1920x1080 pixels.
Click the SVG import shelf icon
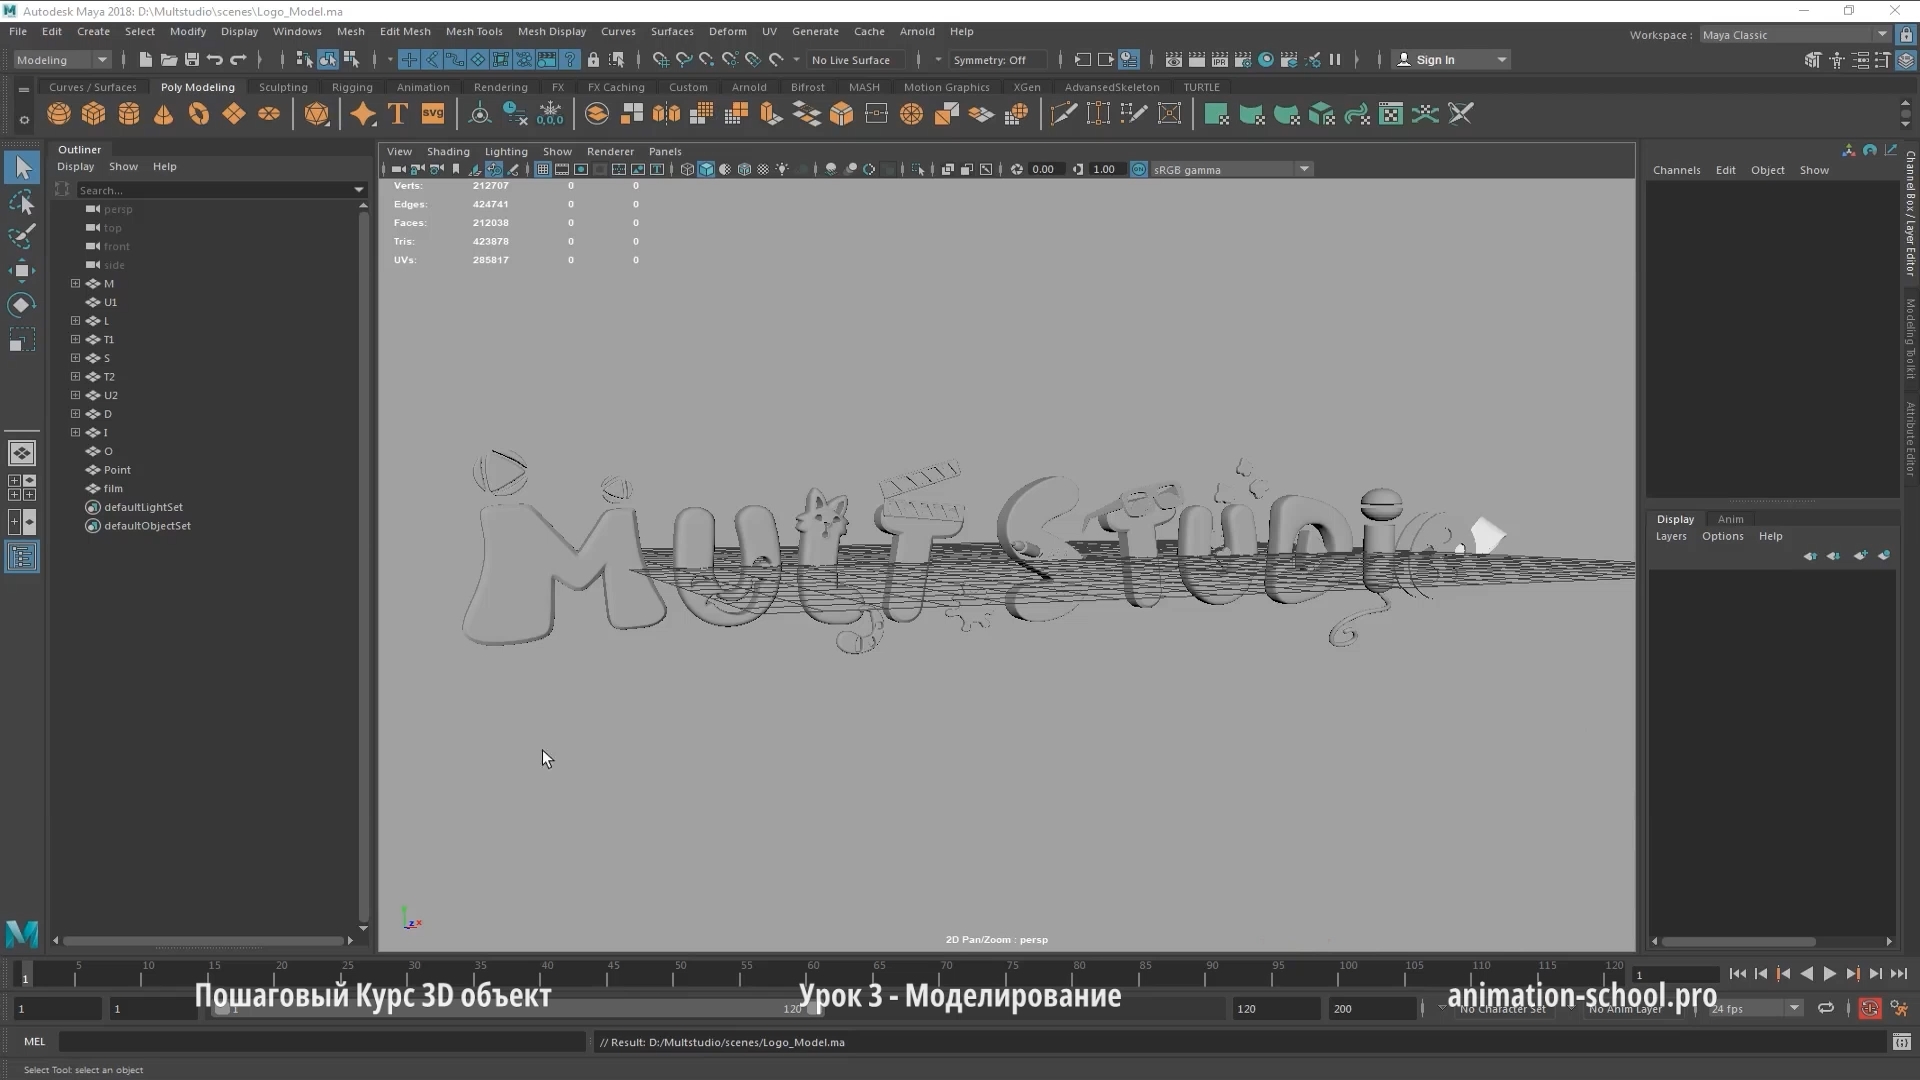tap(433, 114)
